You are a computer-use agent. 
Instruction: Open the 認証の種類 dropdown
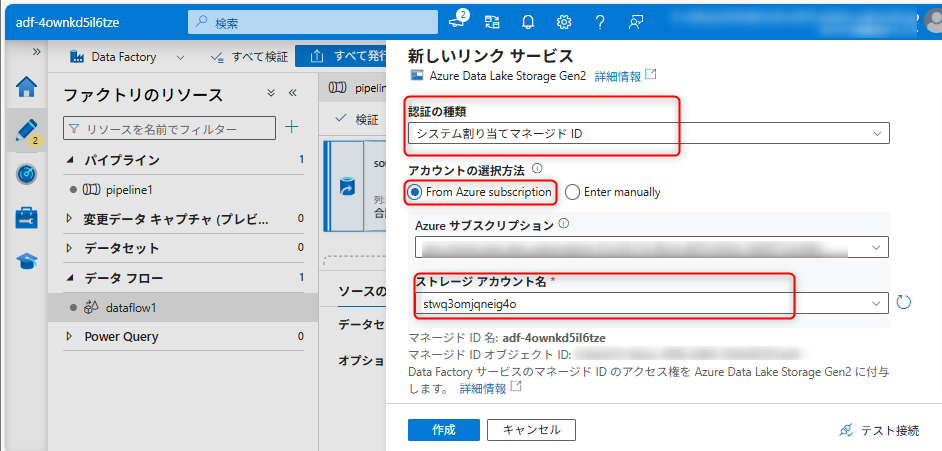click(648, 133)
